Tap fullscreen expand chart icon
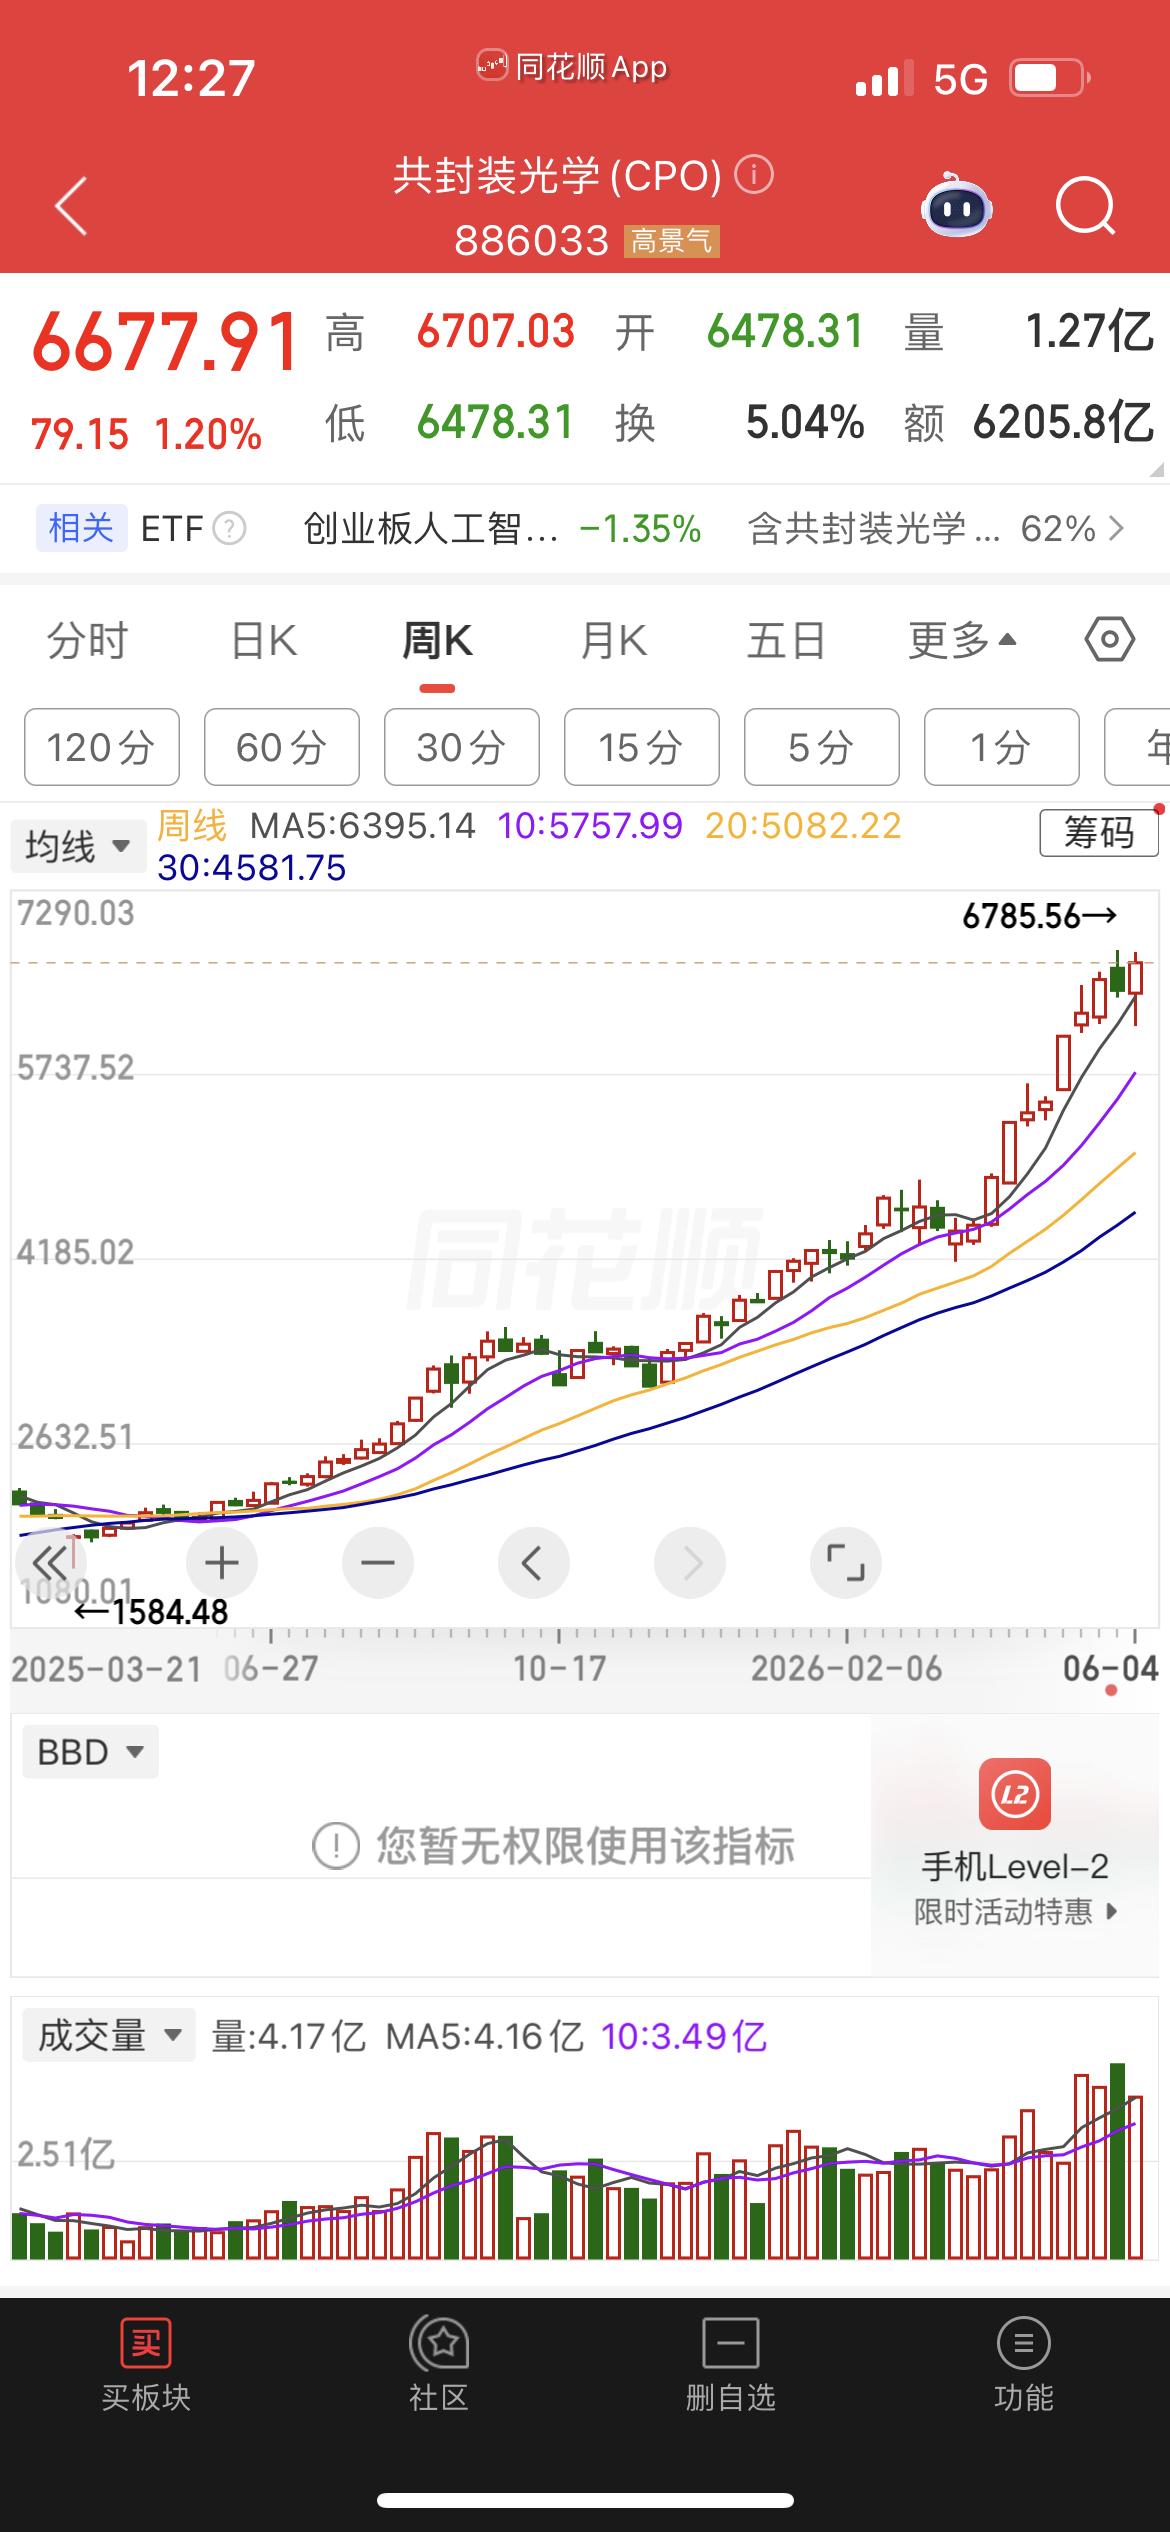 tap(846, 1562)
